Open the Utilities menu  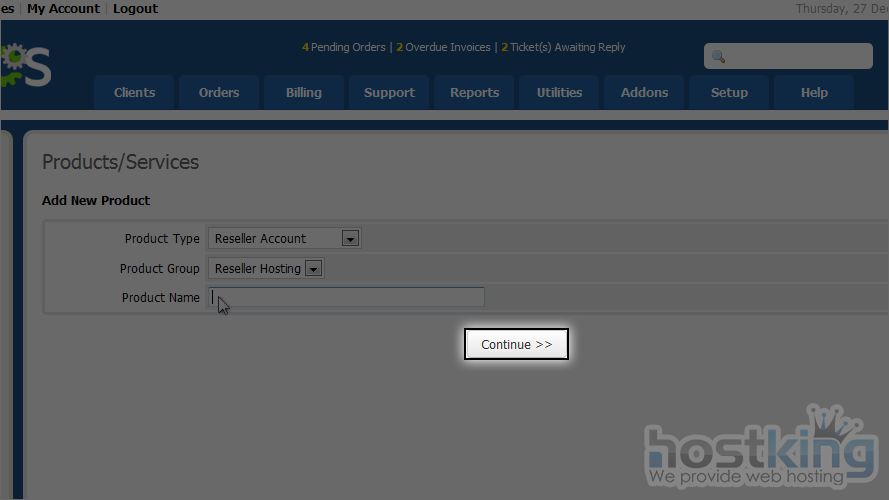coord(559,92)
